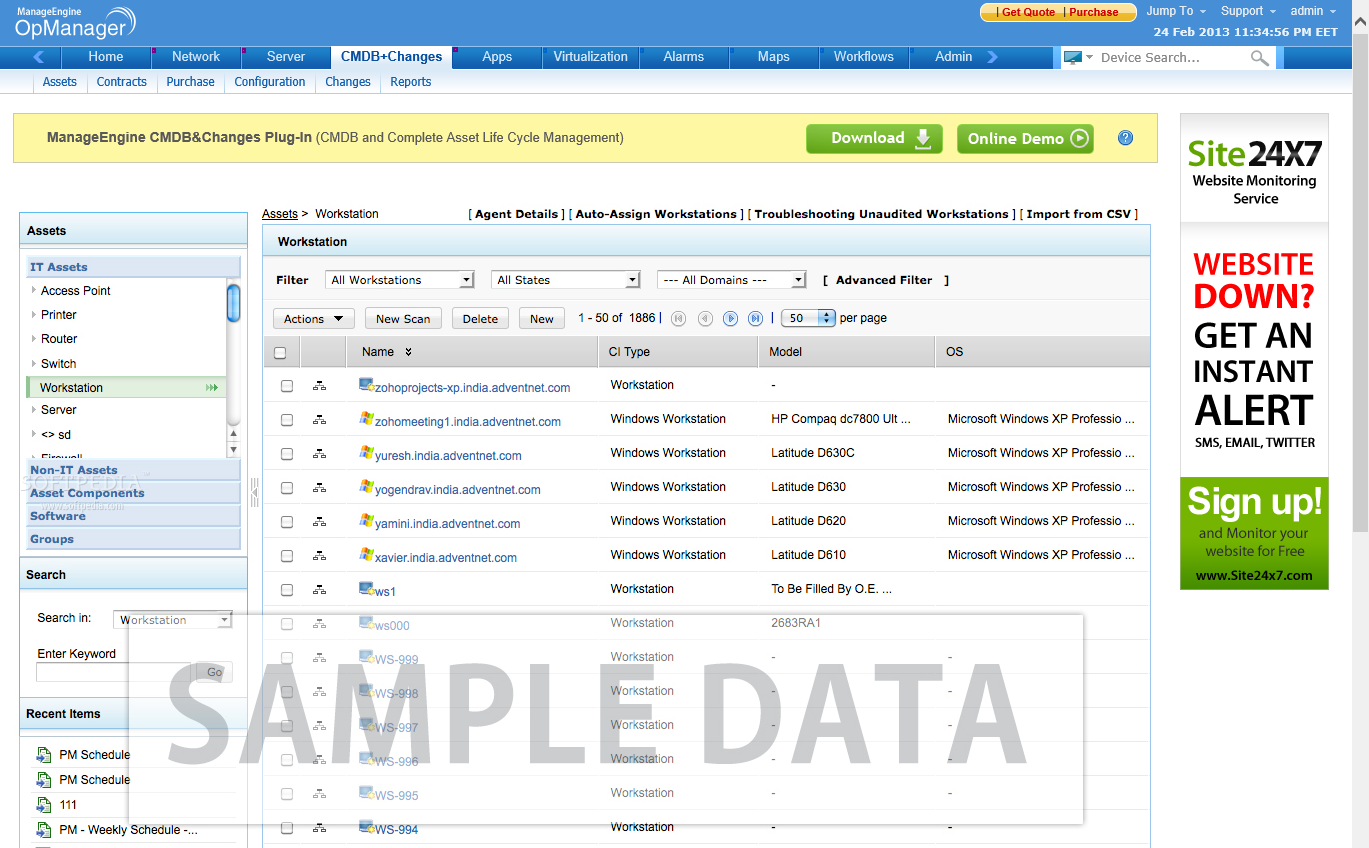1369x848 pixels.
Task: Check the WS-994 row checkbox
Action: (287, 828)
